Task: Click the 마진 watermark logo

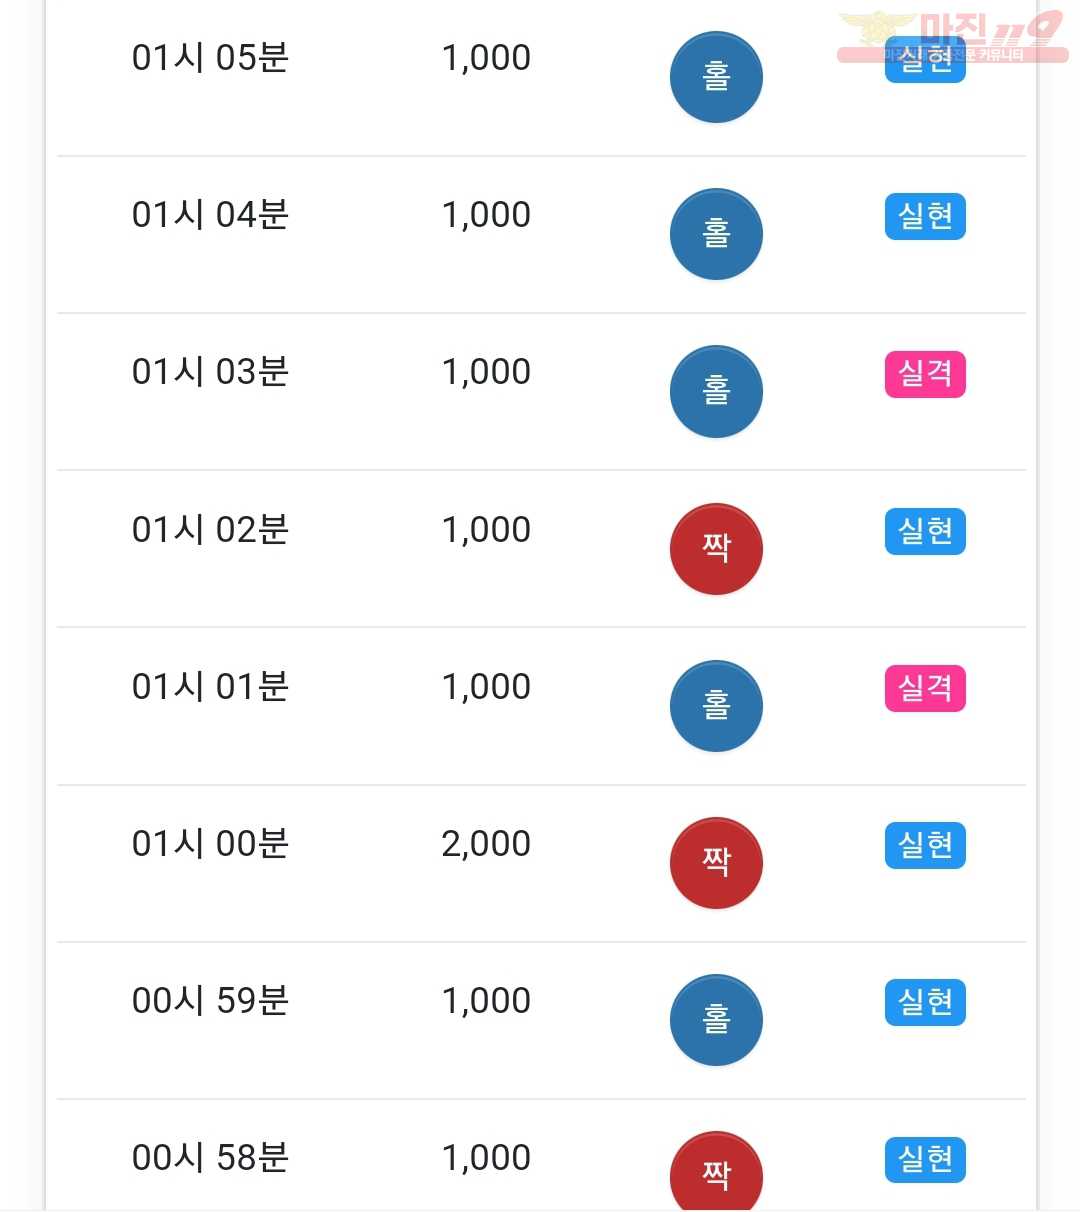Action: tap(951, 37)
